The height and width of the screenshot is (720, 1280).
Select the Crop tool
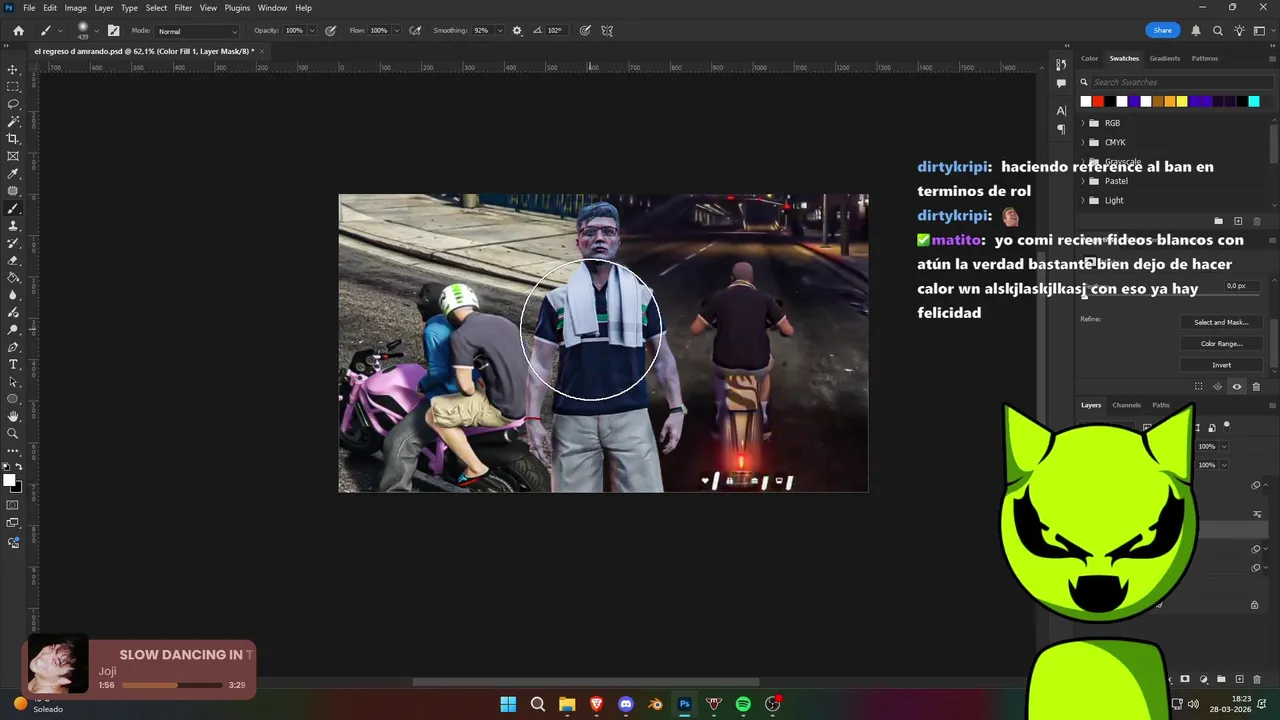(13, 139)
